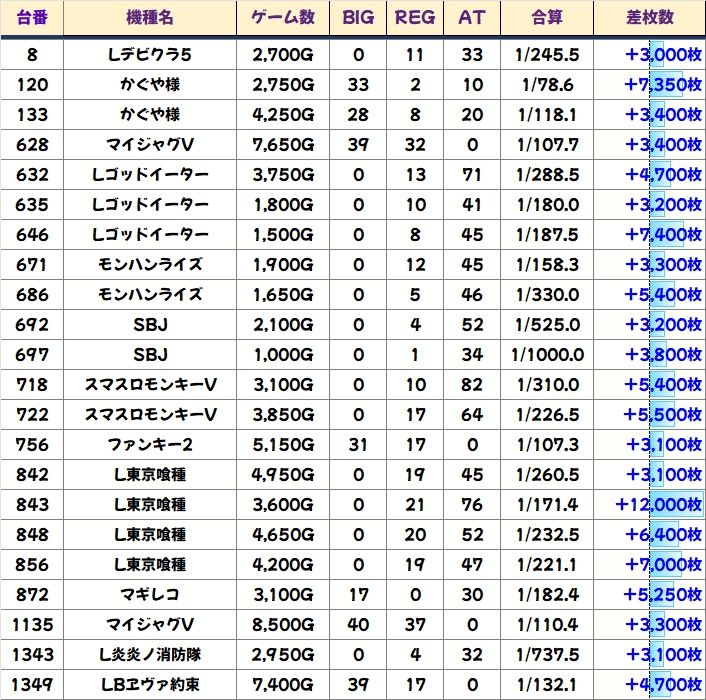Click game count 2,100G
Screen dimensions: 706x700
click(283, 325)
